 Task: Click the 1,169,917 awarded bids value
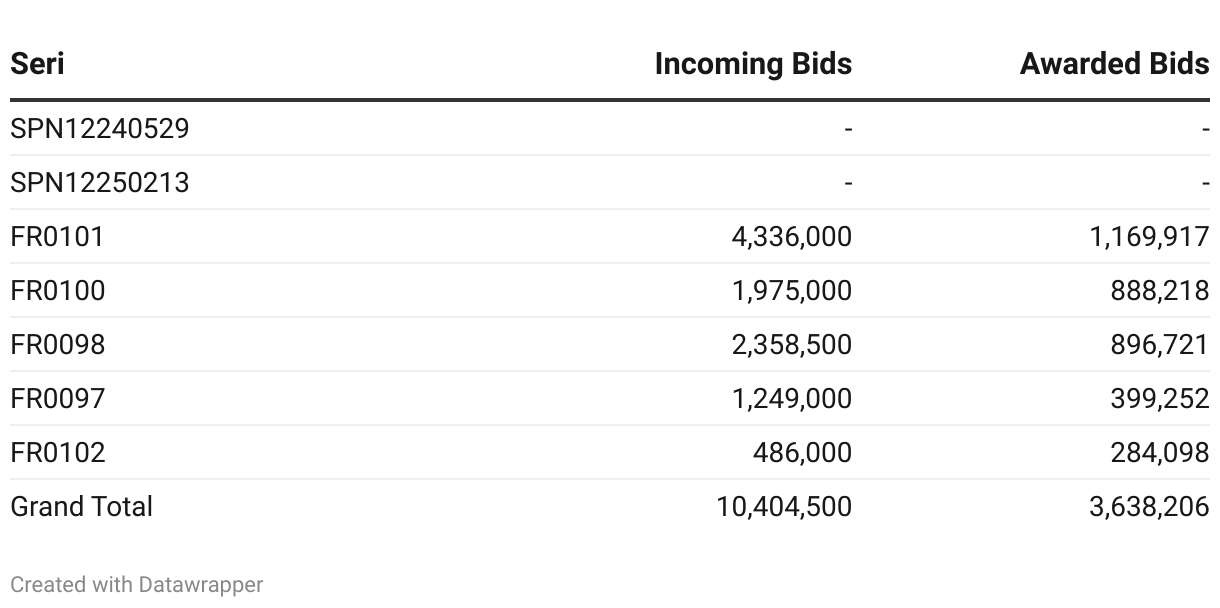coord(1150,237)
